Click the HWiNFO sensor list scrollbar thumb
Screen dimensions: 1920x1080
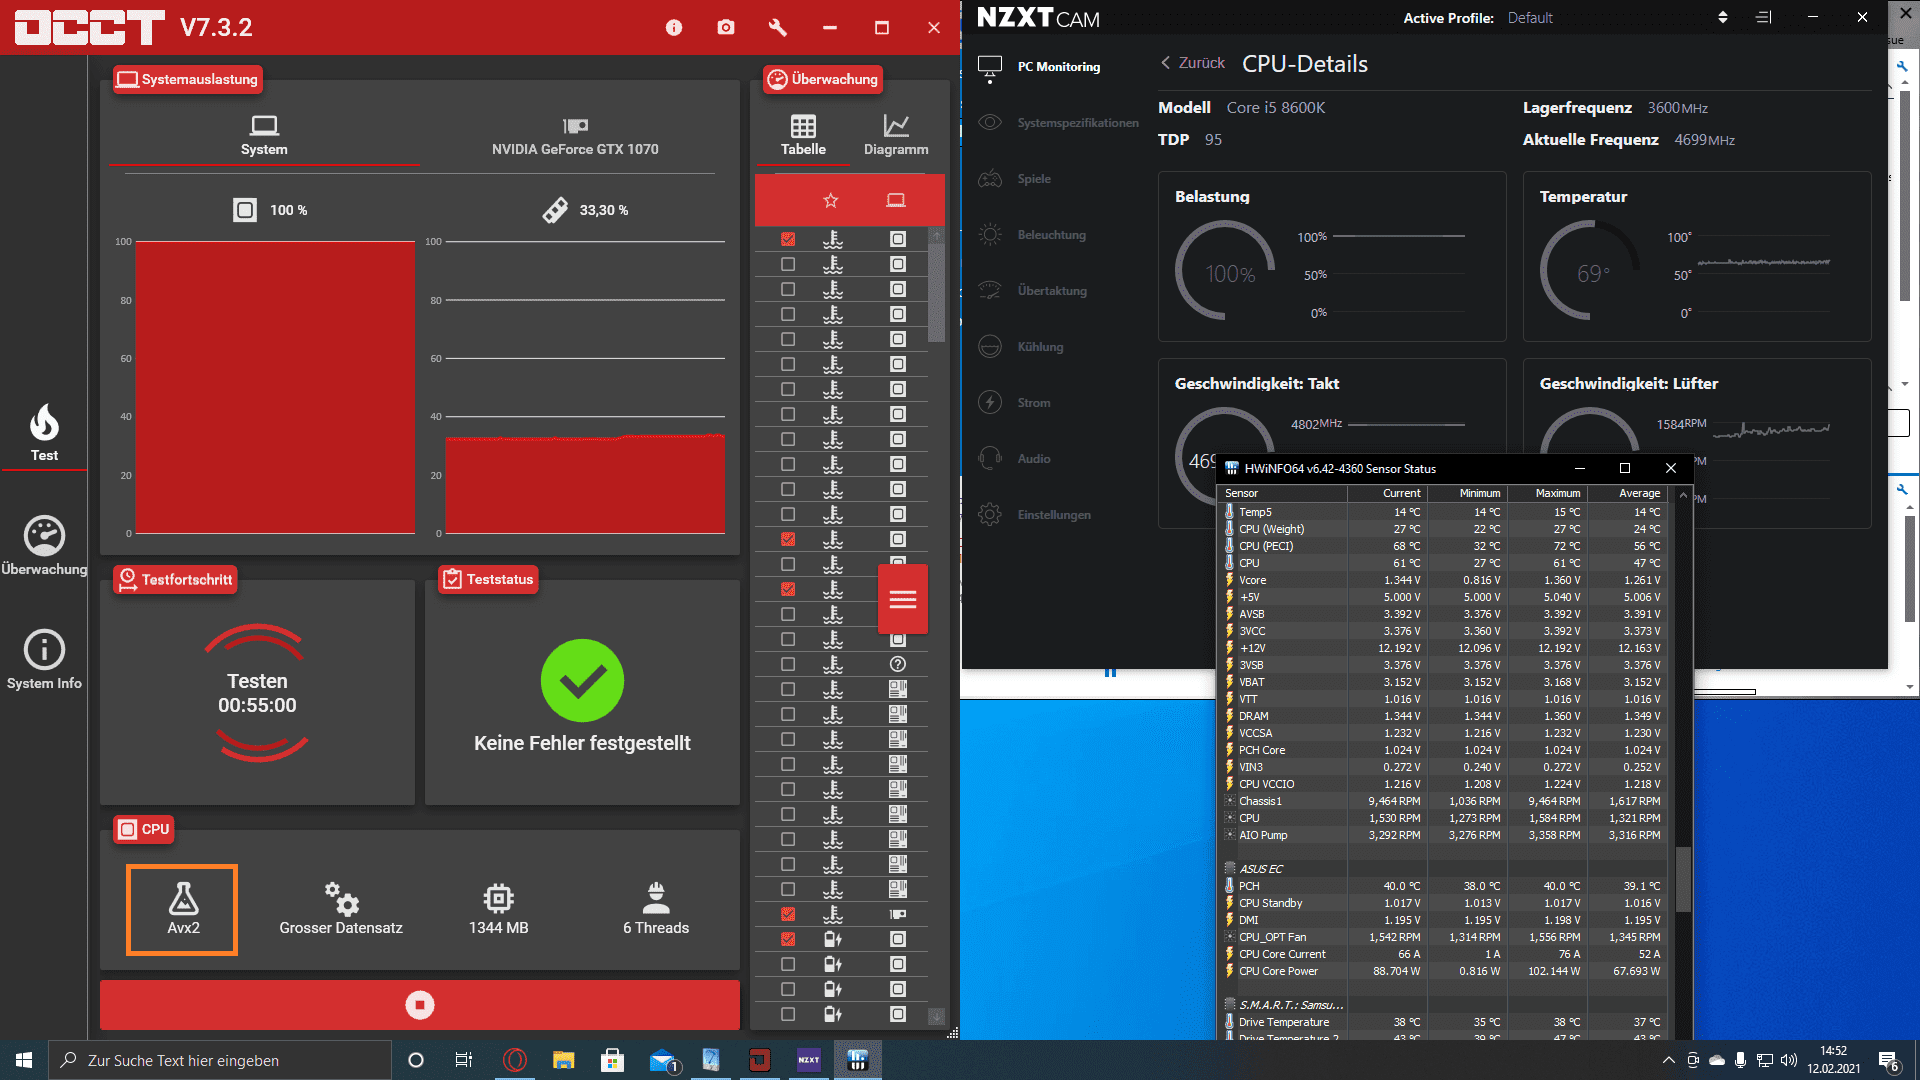pos(1684,880)
